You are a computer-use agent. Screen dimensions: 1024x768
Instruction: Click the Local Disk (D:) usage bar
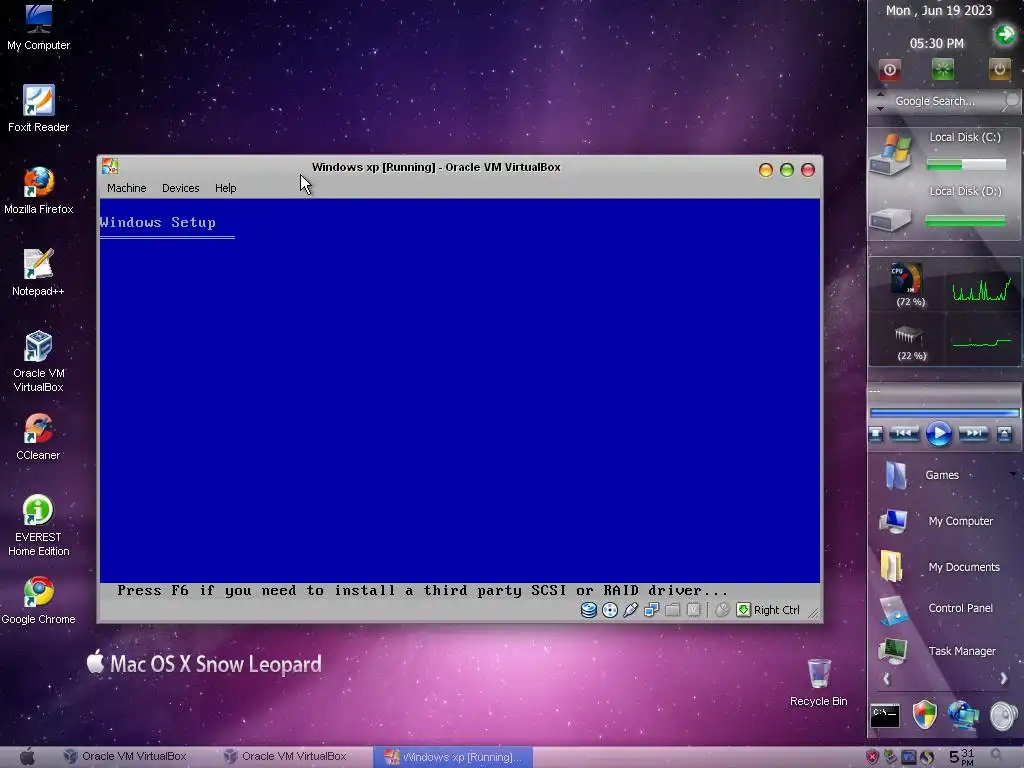coord(966,221)
